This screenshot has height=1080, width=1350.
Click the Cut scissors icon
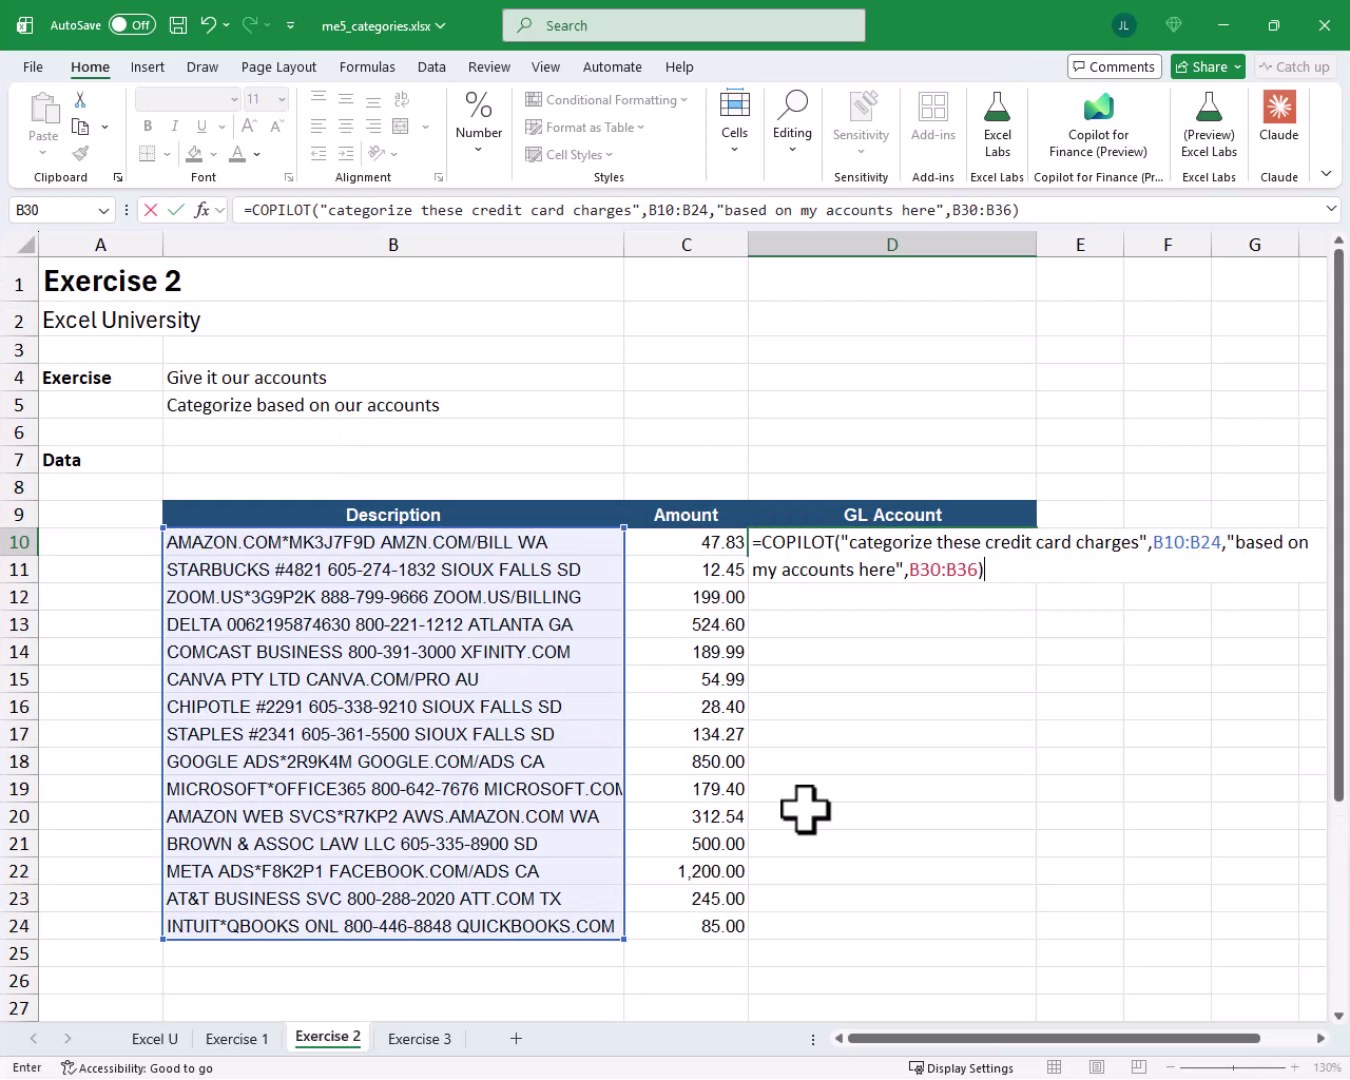(80, 100)
